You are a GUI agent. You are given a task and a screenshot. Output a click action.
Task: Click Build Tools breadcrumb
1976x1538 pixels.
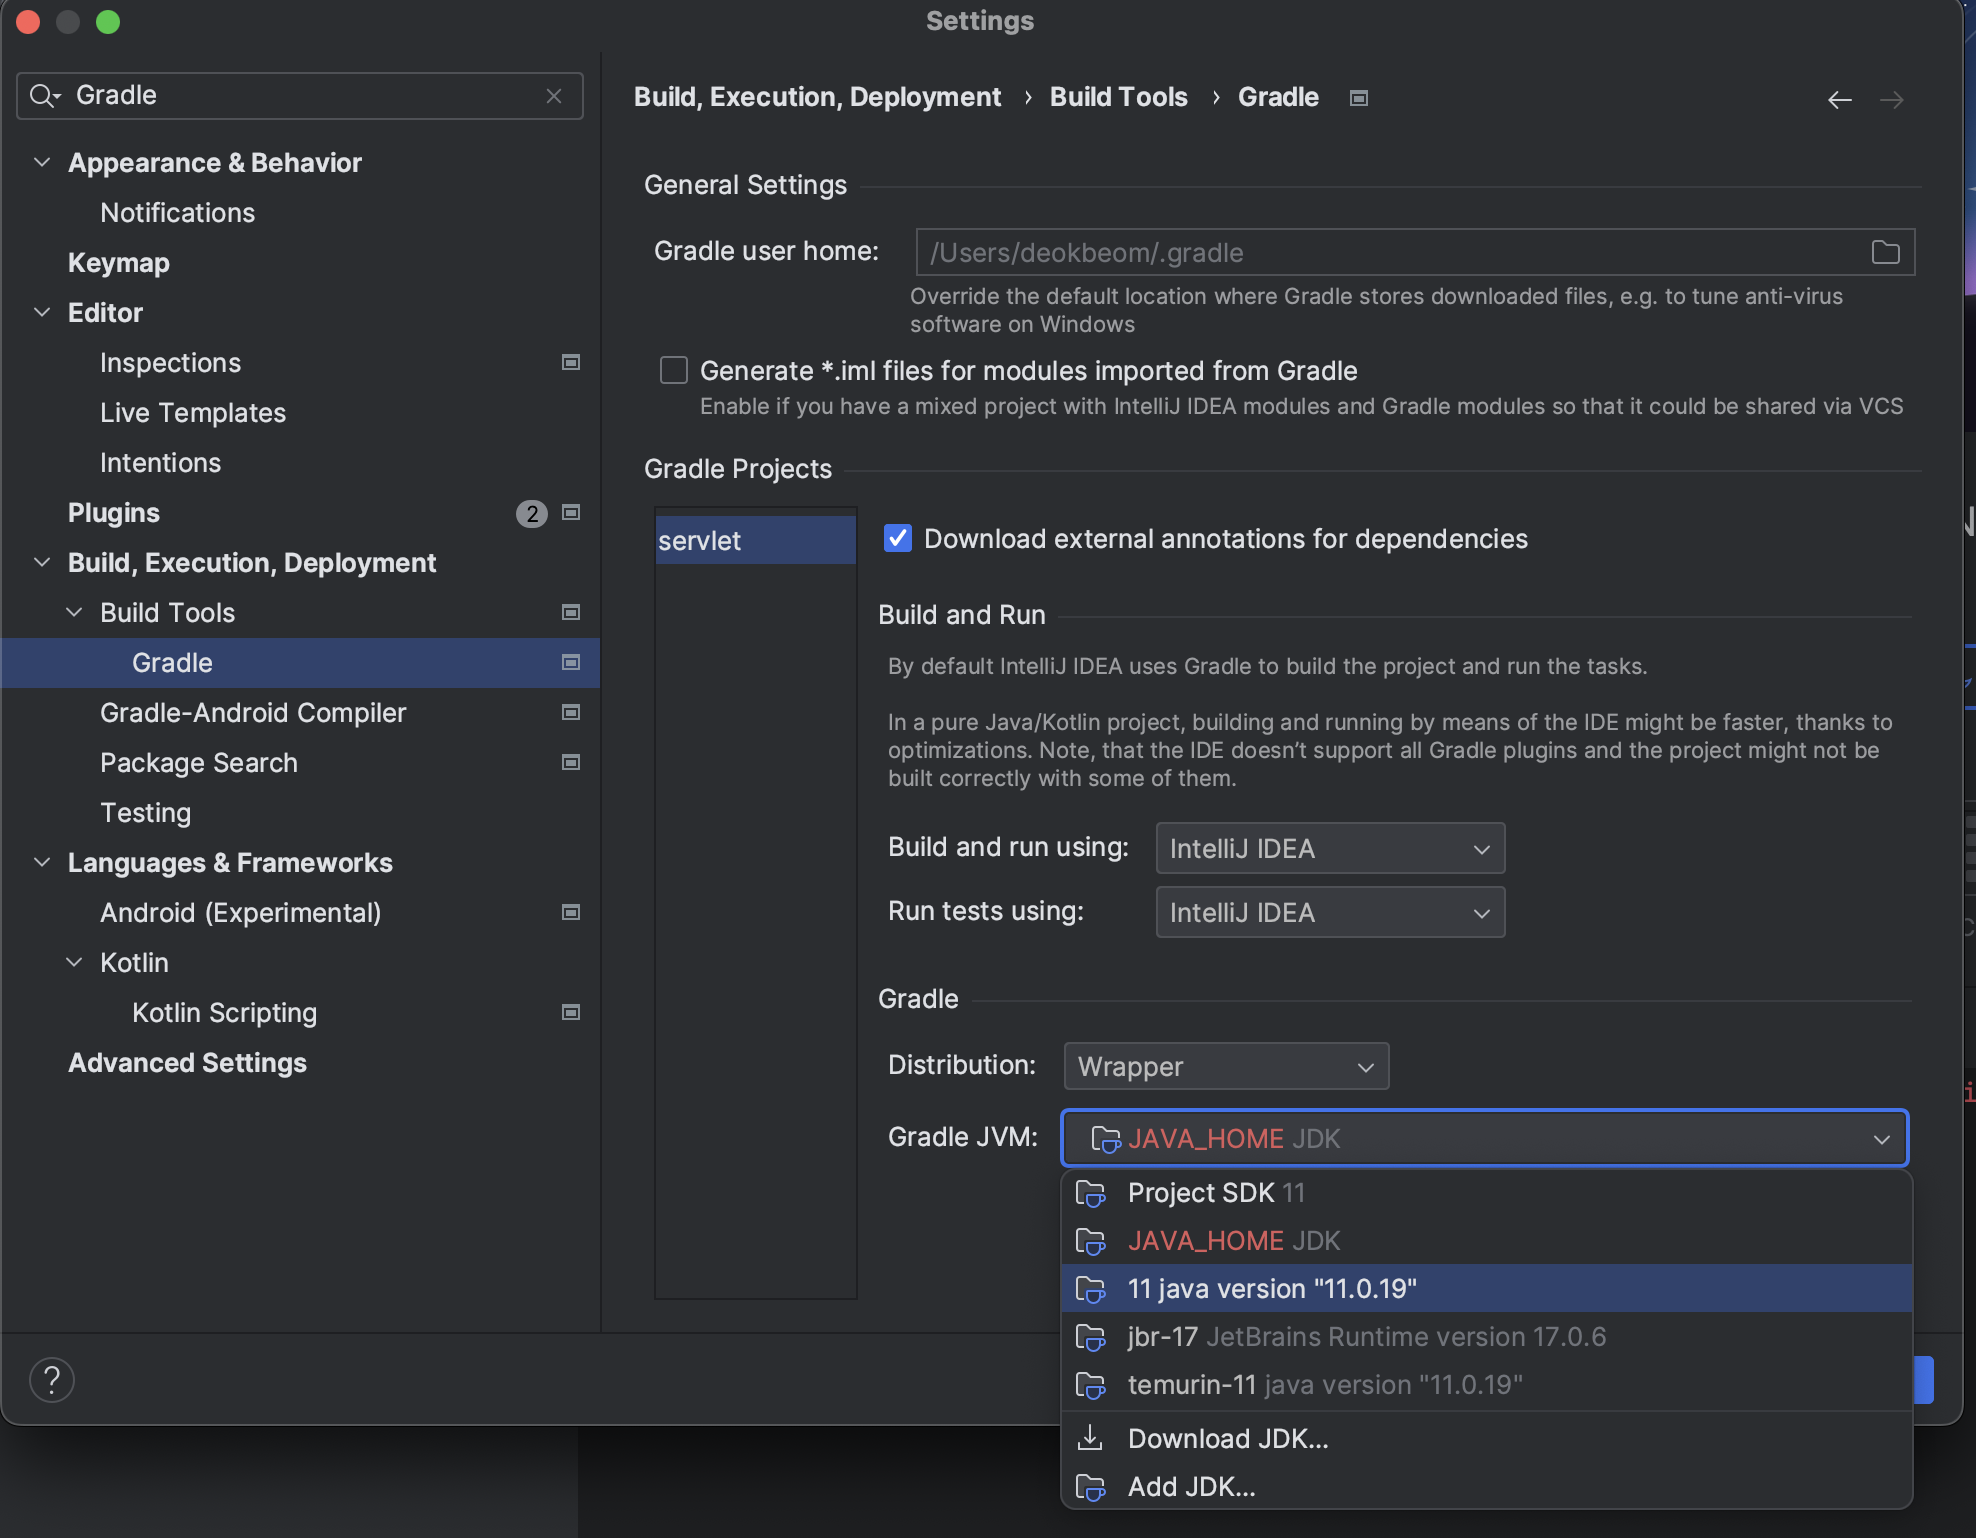click(1118, 97)
